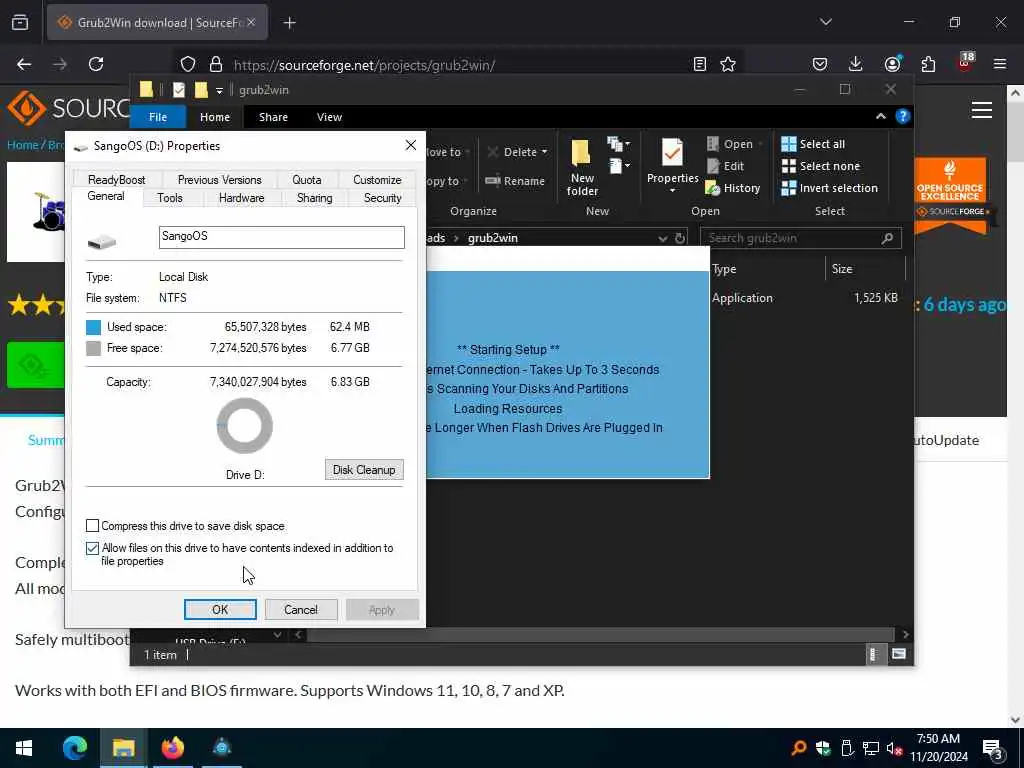
Task: Click Select none in Explorer ribbon
Action: 821,166
